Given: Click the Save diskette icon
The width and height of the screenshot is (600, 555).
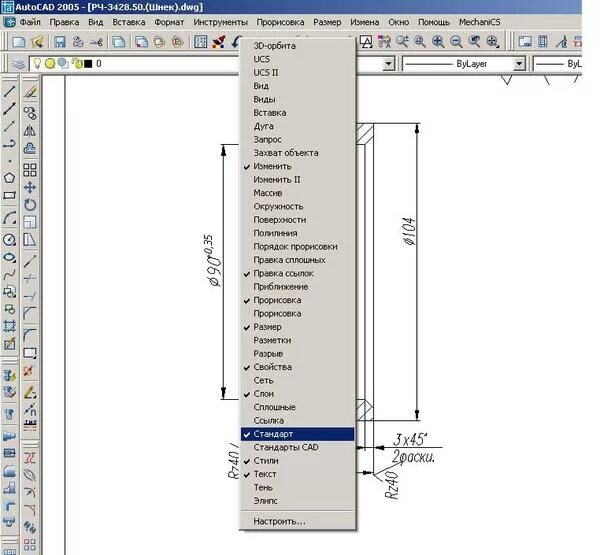Looking at the screenshot, I should click(60, 42).
